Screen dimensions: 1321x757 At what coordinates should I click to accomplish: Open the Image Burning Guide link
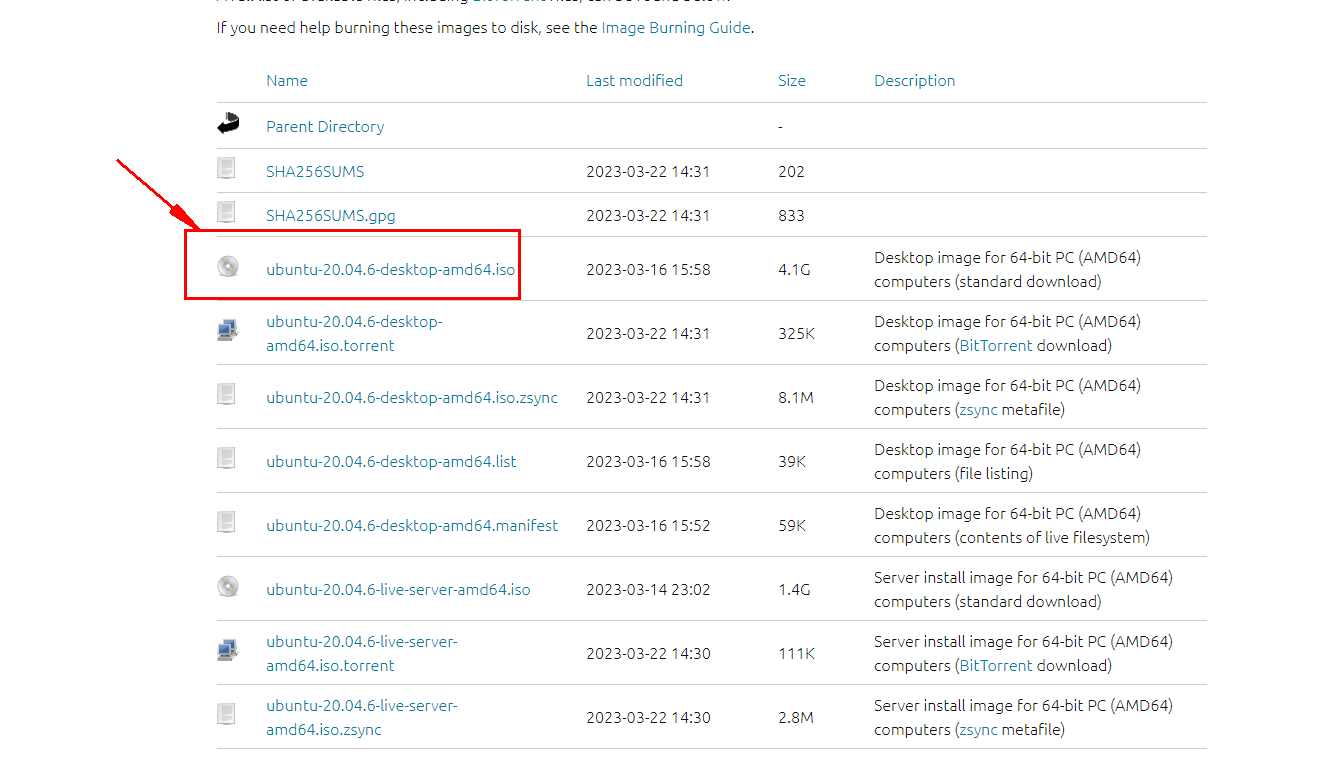coord(676,28)
